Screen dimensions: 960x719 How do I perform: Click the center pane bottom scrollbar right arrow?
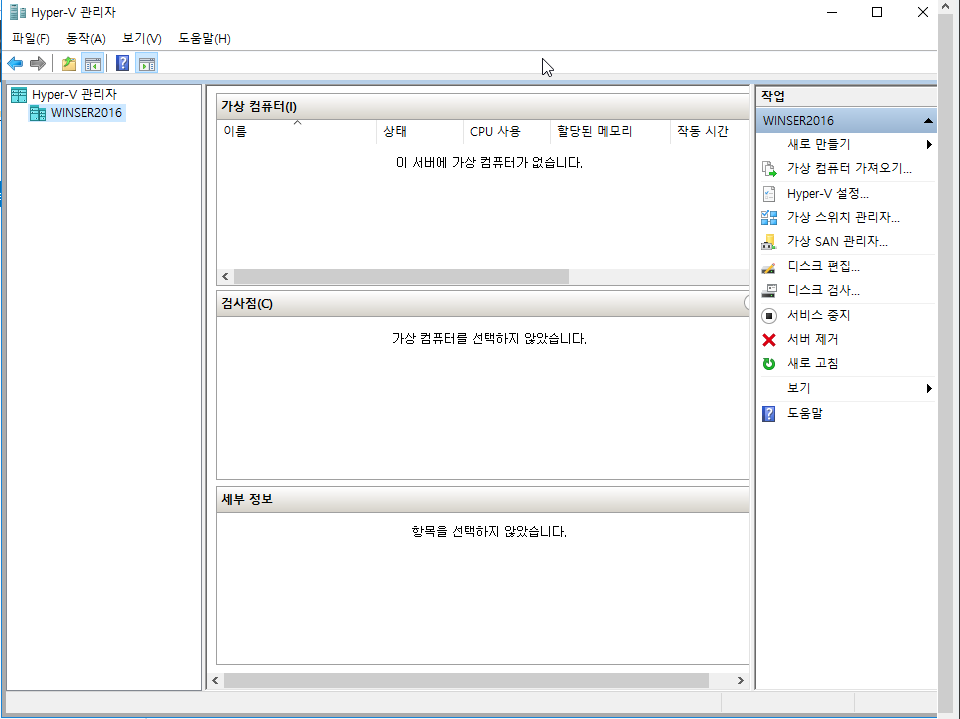tap(741, 680)
